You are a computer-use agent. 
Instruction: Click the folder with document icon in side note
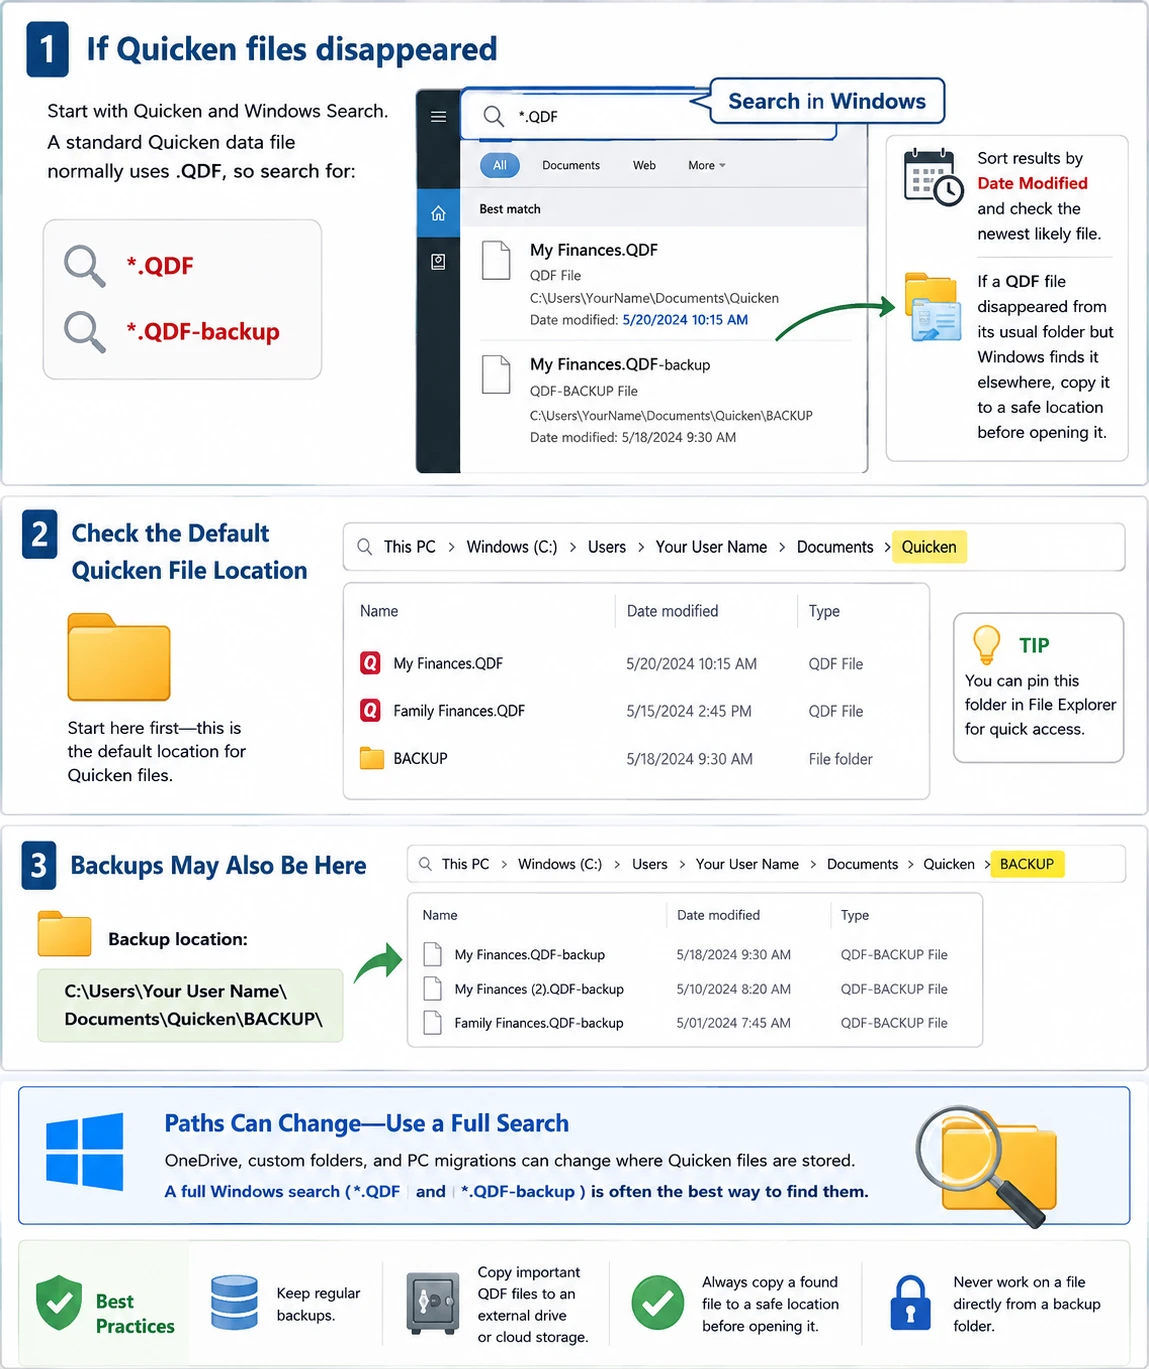click(933, 308)
